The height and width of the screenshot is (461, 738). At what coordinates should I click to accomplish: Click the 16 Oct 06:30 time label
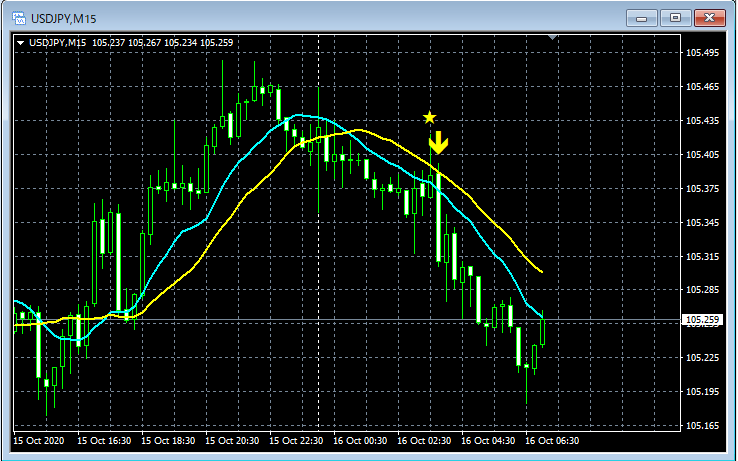pos(553,441)
